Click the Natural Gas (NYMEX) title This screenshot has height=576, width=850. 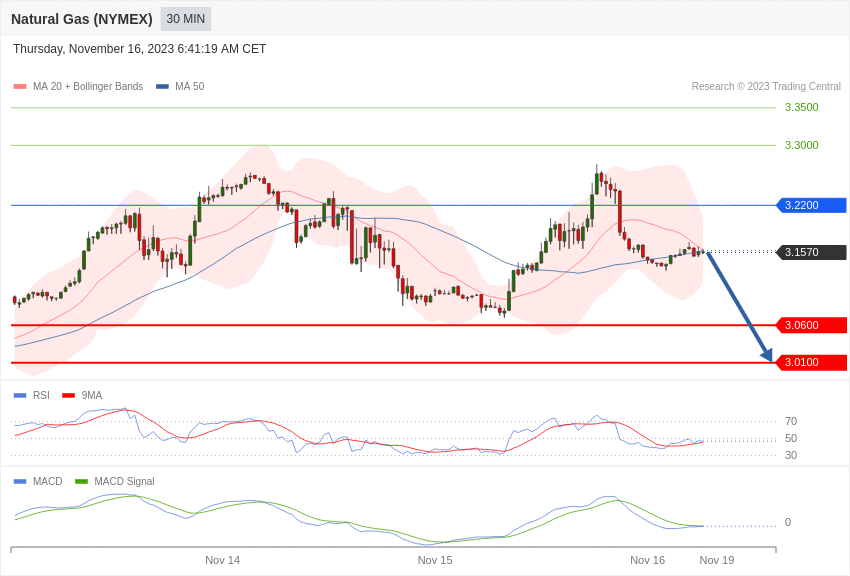(82, 19)
